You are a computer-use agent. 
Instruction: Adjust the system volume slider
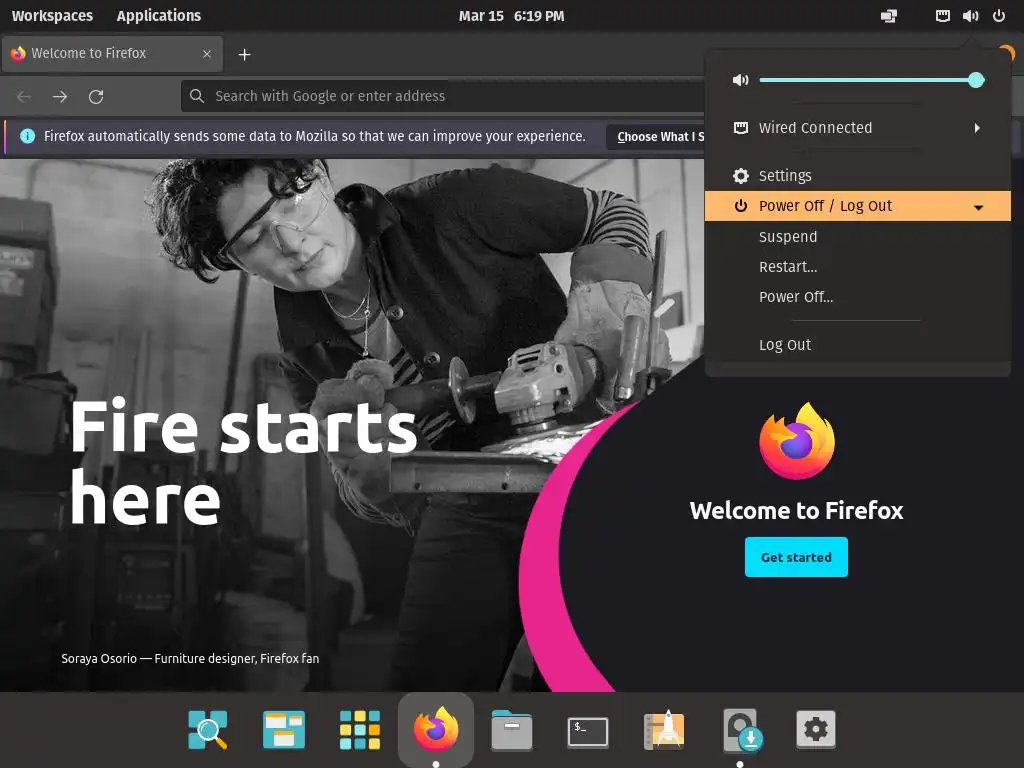(871, 80)
